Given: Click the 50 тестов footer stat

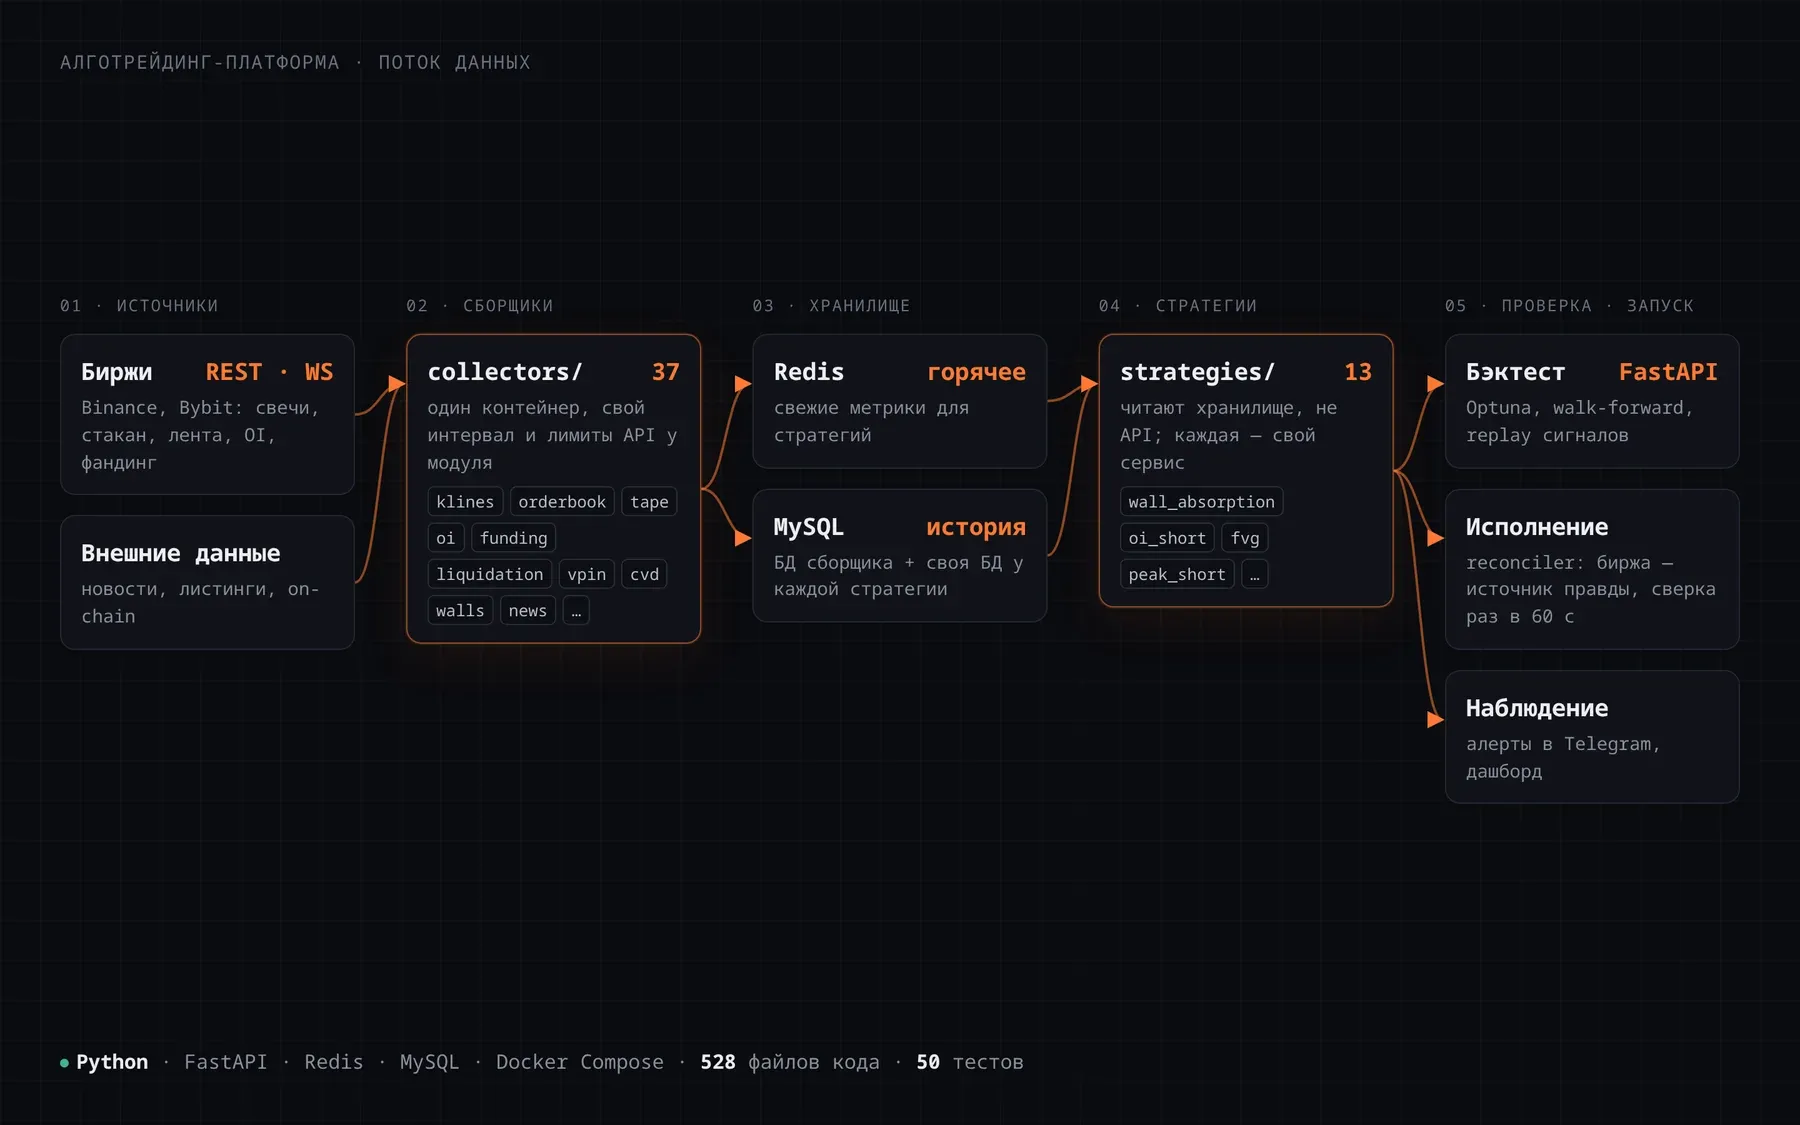Looking at the screenshot, I should pos(970,1062).
